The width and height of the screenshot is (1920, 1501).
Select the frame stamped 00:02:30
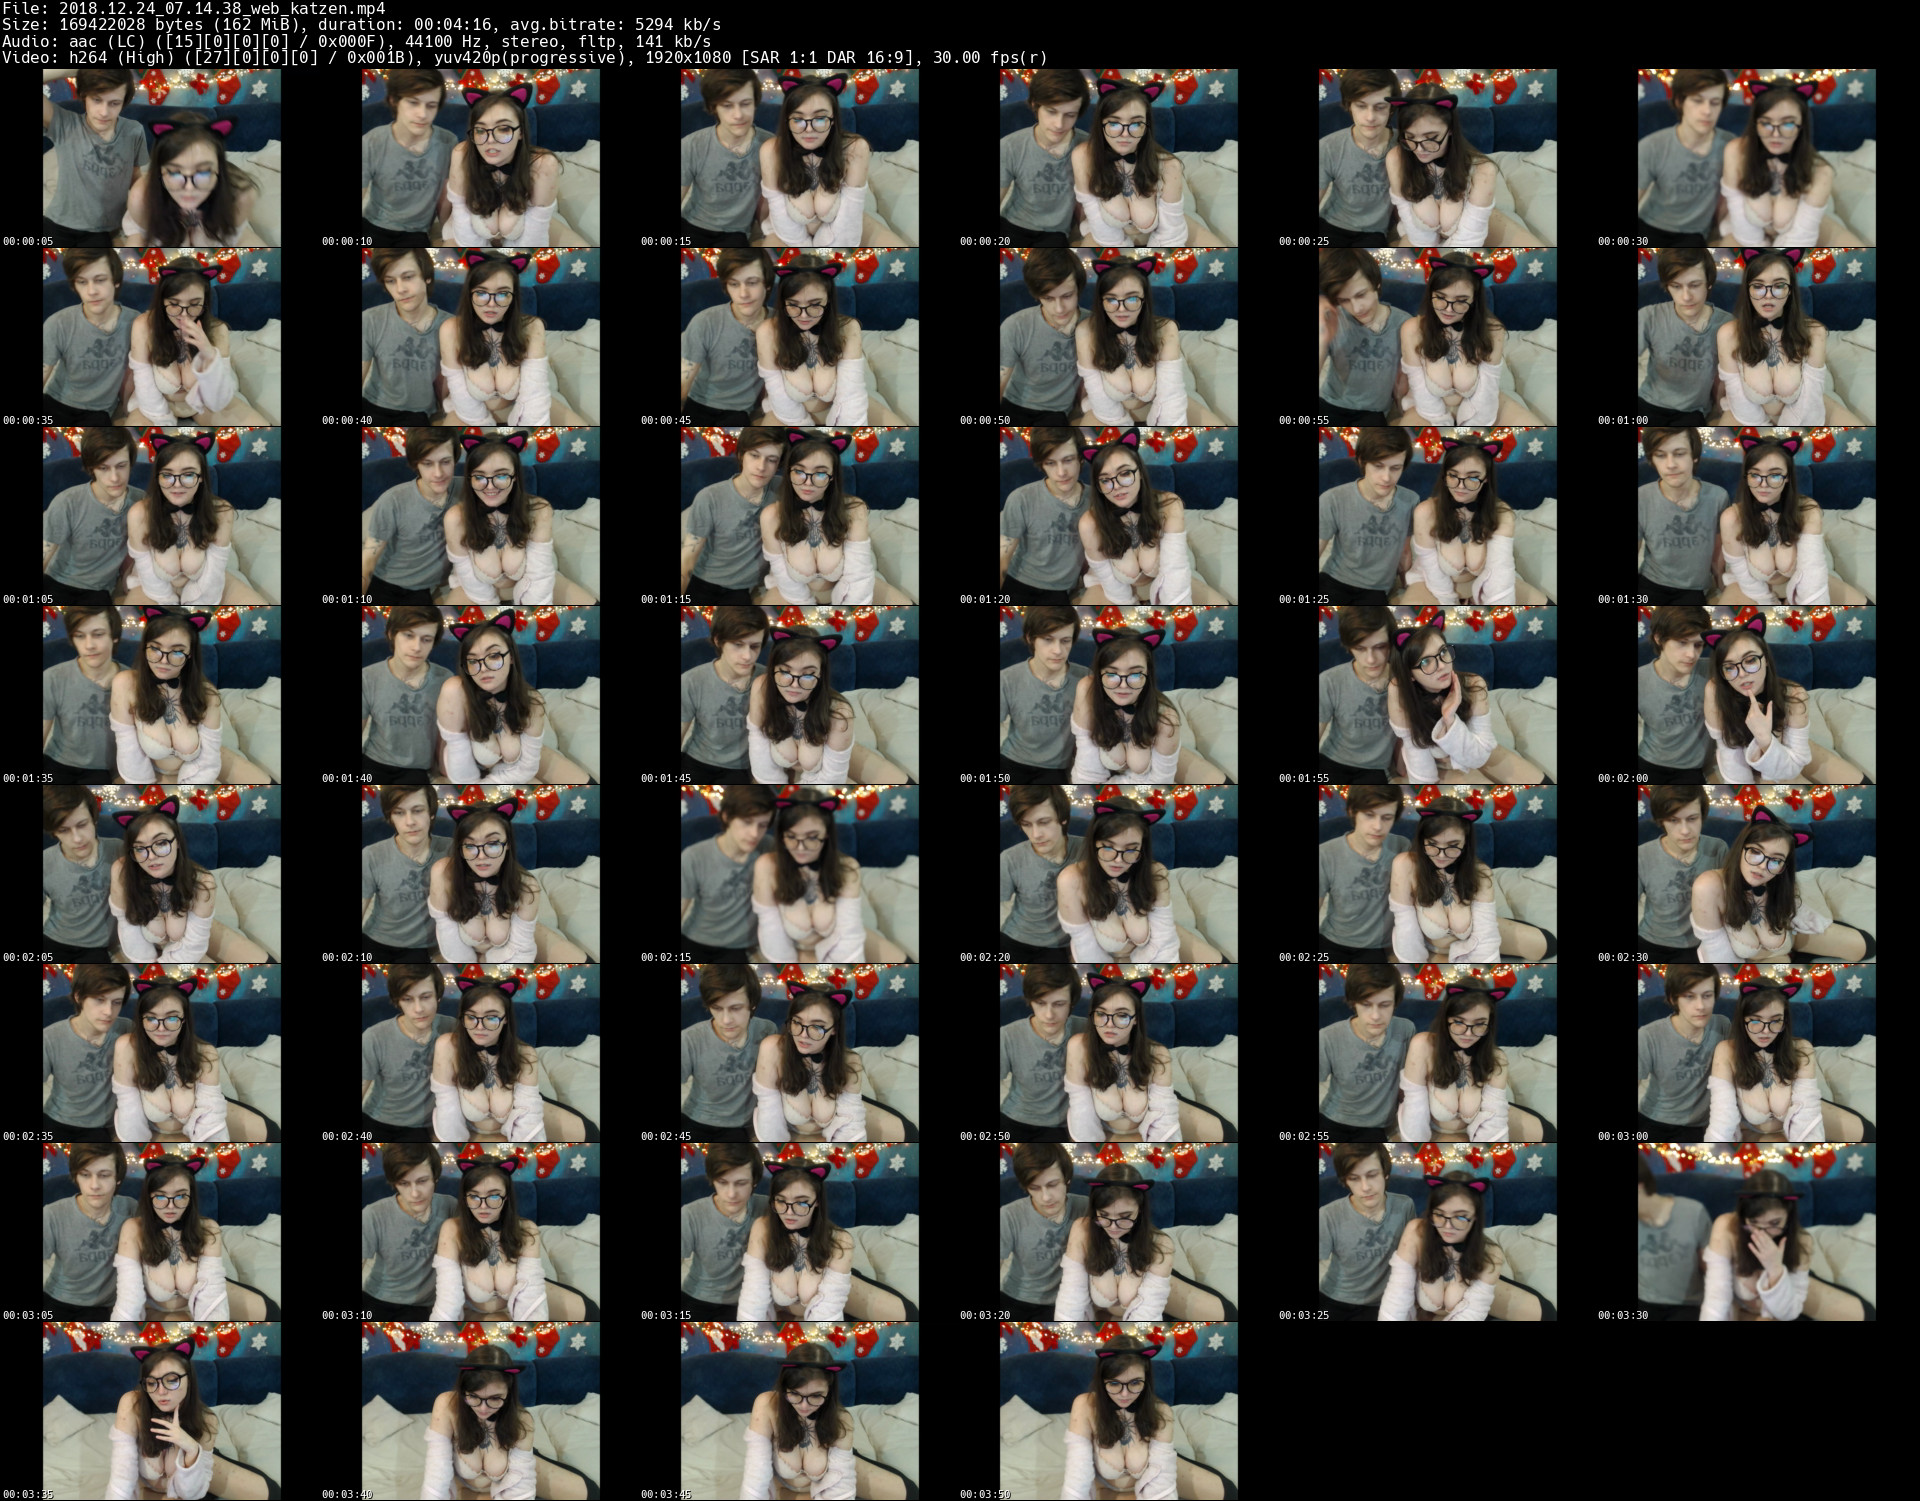tap(1756, 874)
